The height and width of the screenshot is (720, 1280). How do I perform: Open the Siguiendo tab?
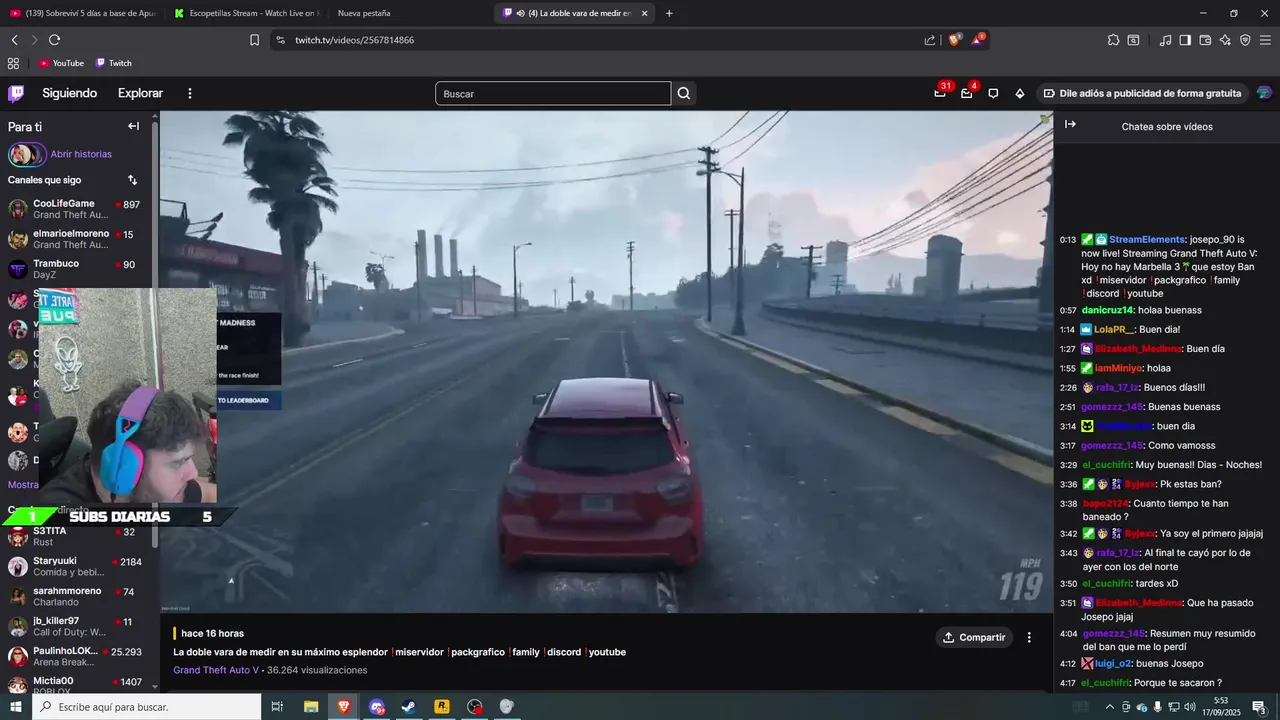point(69,93)
